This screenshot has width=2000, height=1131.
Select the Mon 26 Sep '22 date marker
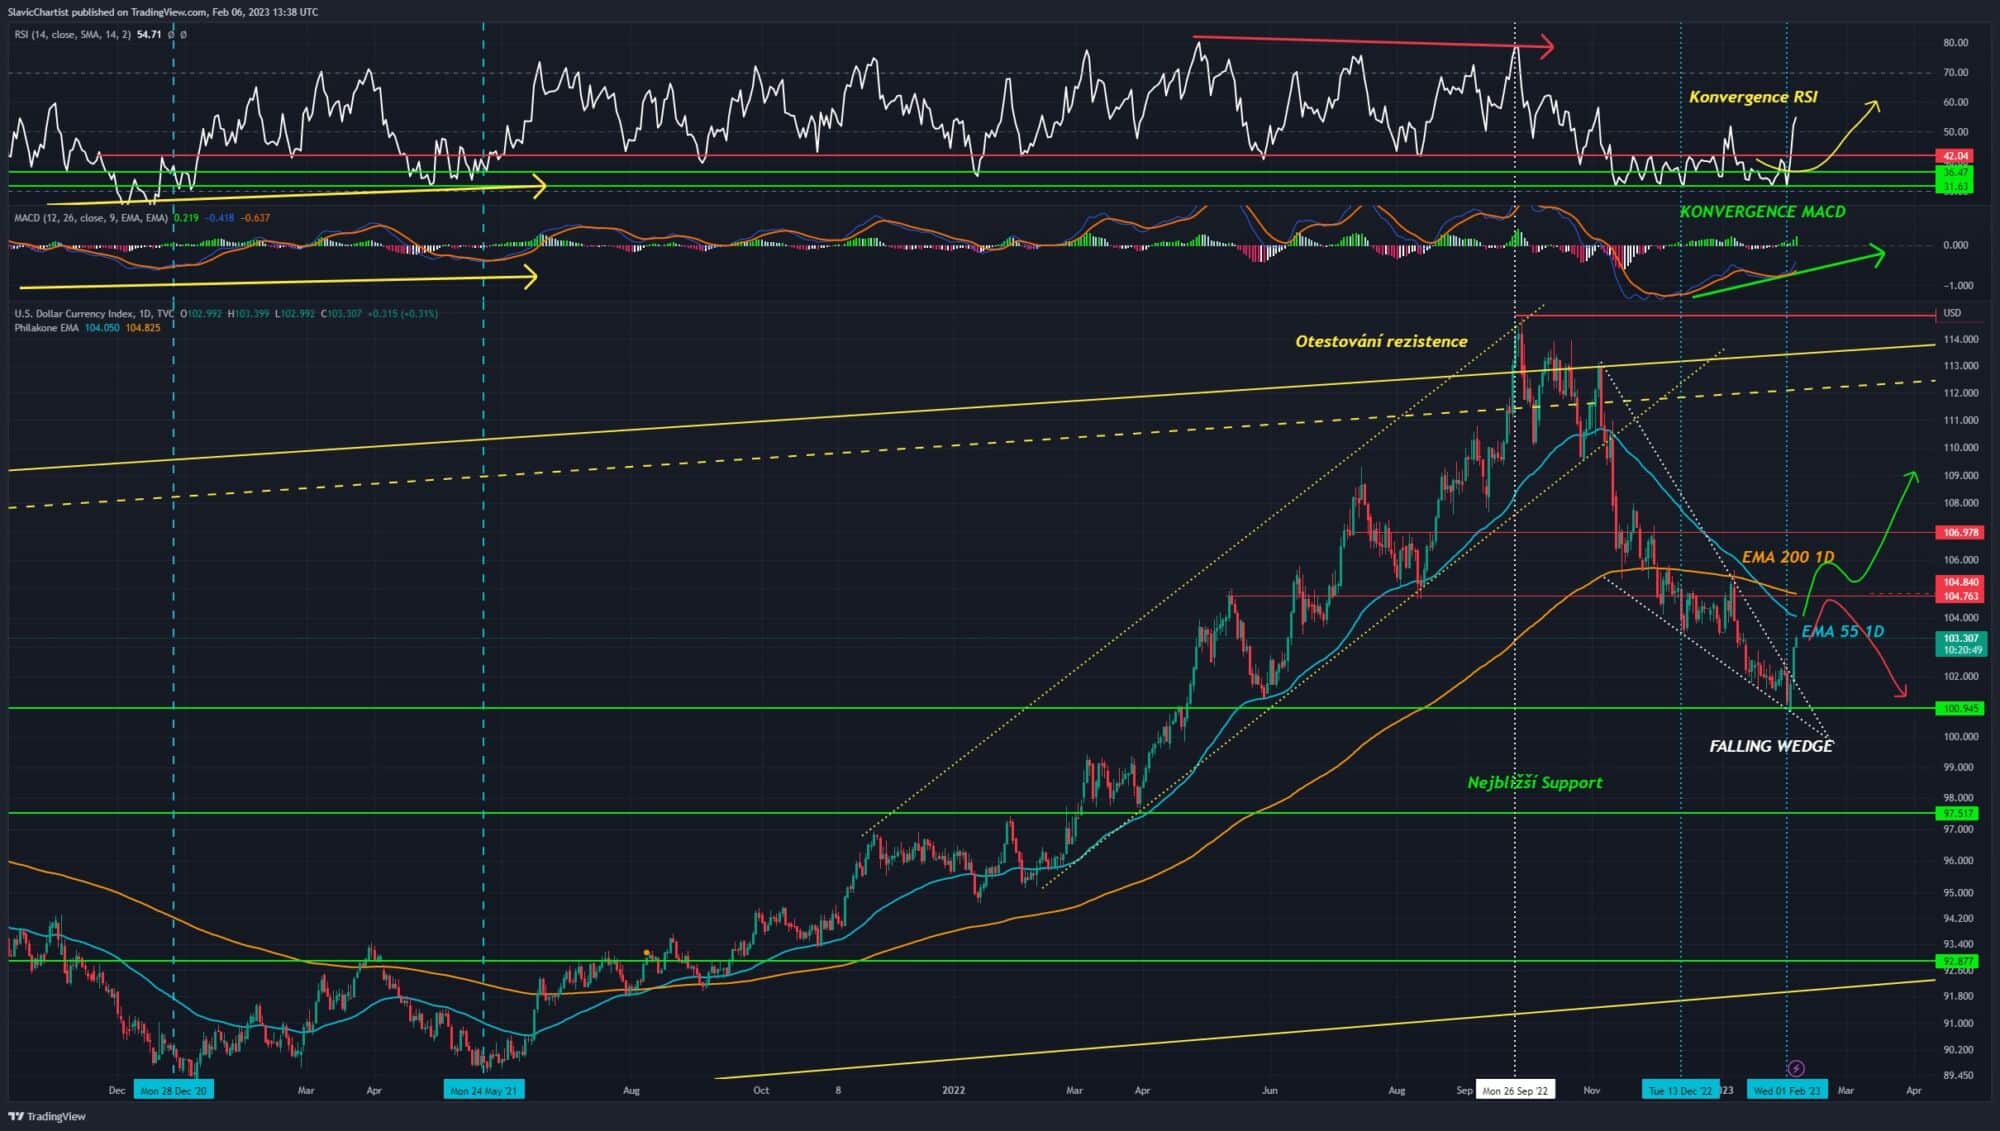pos(1515,1090)
